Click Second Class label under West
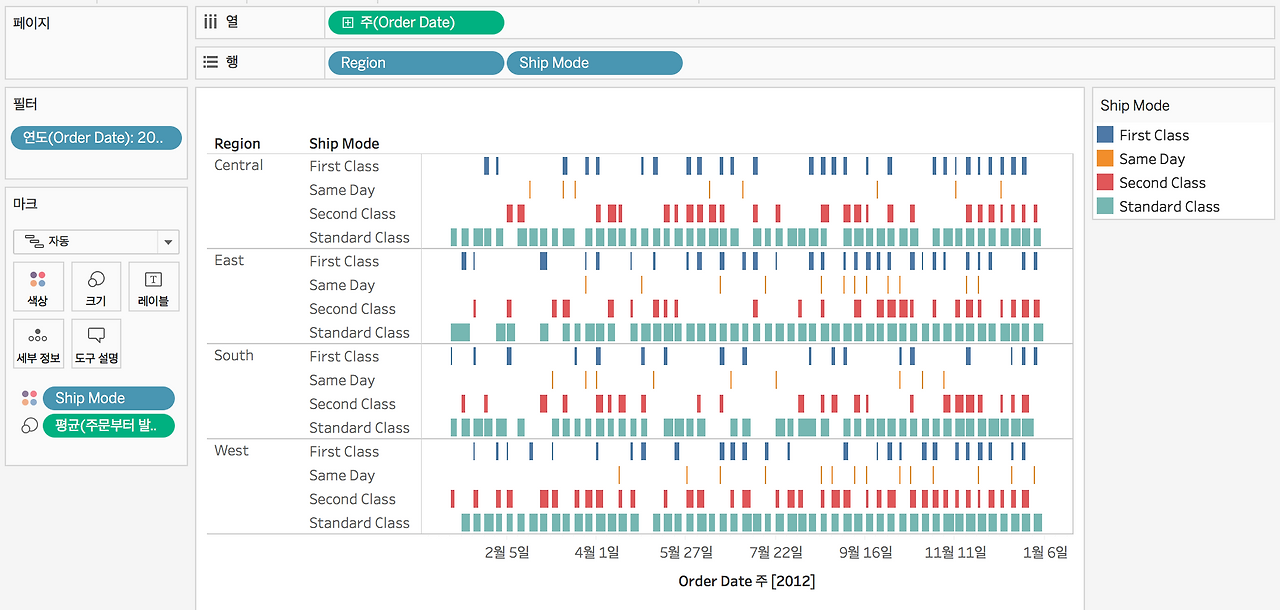This screenshot has width=1280, height=610. click(352, 499)
